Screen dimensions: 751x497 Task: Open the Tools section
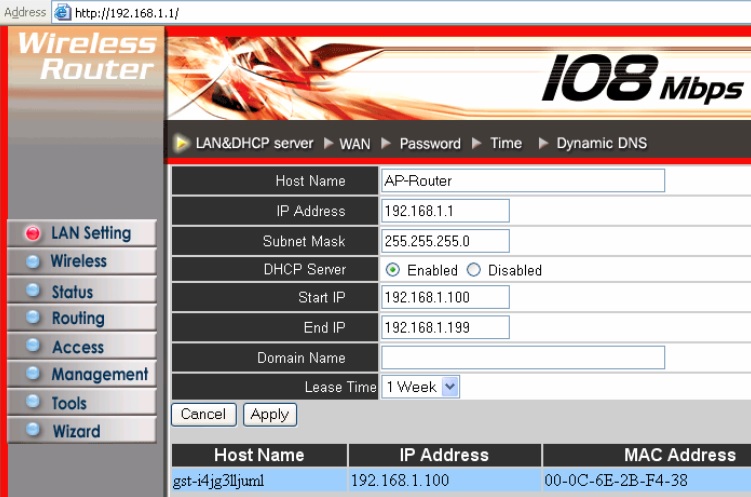click(82, 402)
